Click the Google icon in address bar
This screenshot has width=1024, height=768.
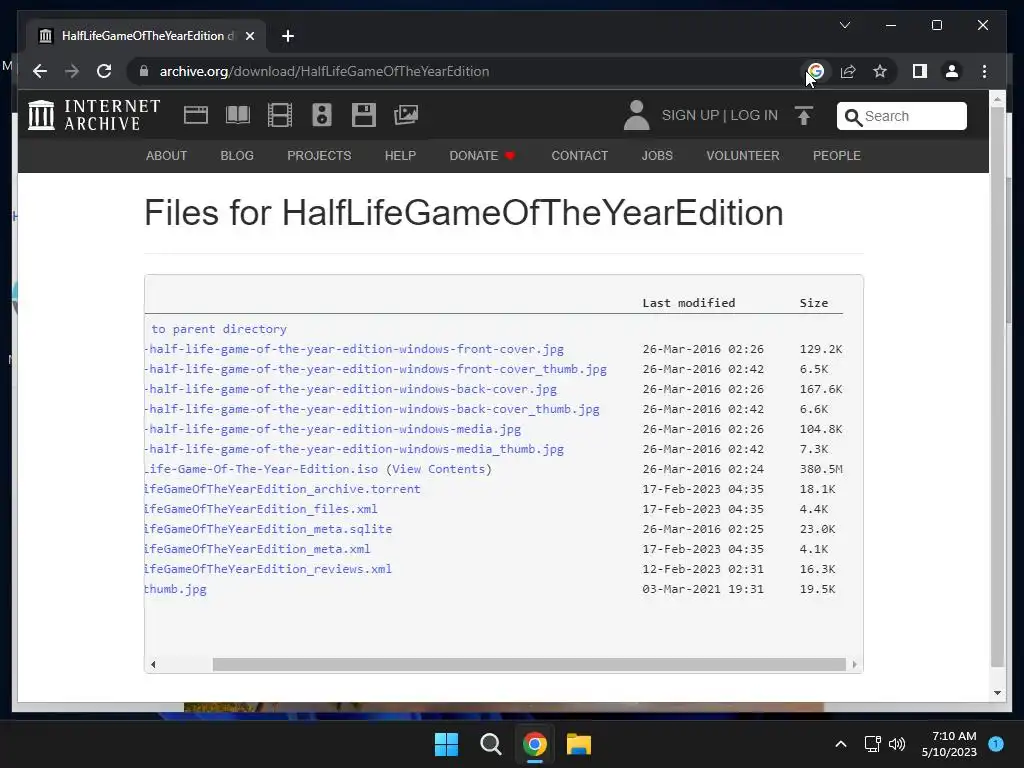click(x=816, y=71)
